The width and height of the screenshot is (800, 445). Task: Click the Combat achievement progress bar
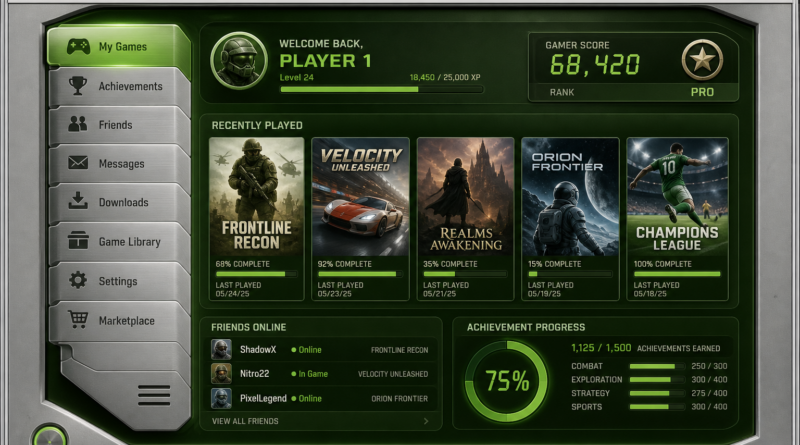[657, 366]
